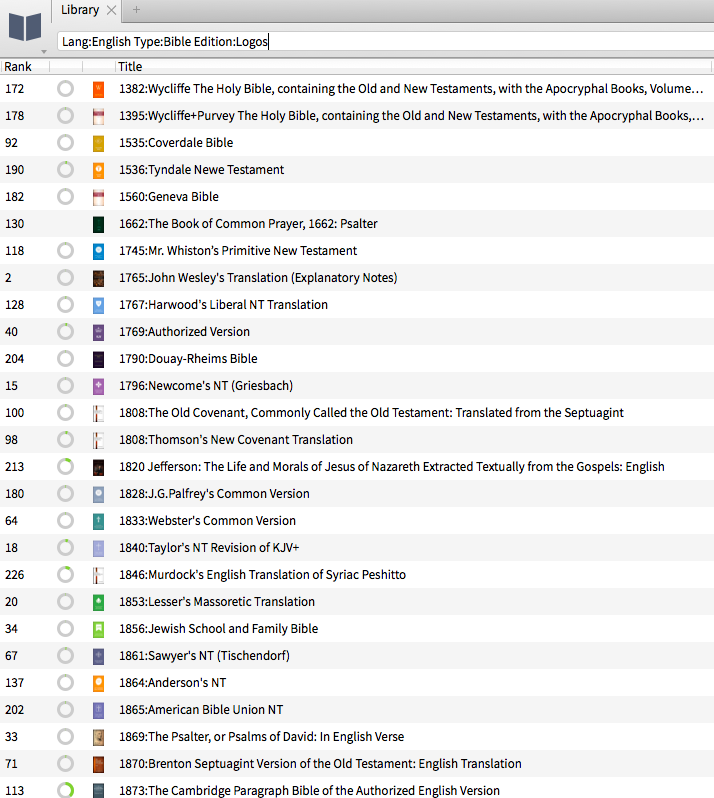Sort by Rank column header
The image size is (714, 798).
coord(18,67)
